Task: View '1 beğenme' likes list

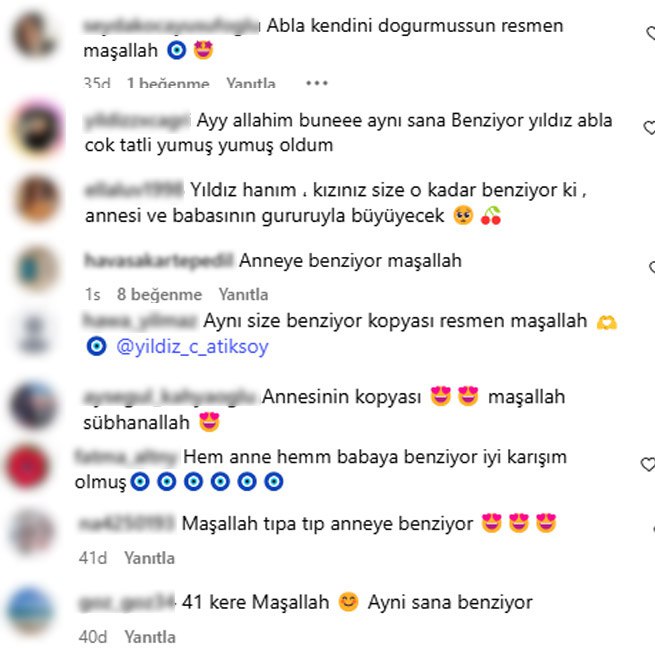Action: coord(168,83)
